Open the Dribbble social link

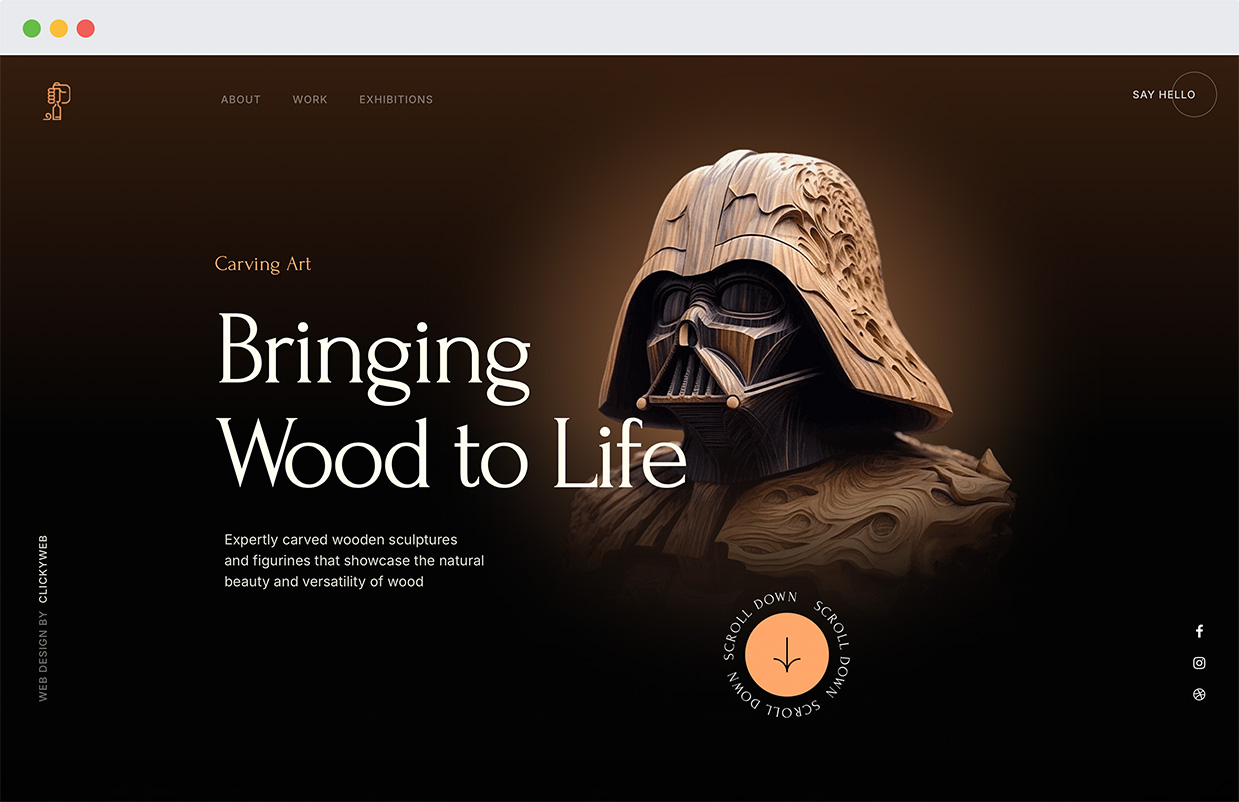[1199, 694]
